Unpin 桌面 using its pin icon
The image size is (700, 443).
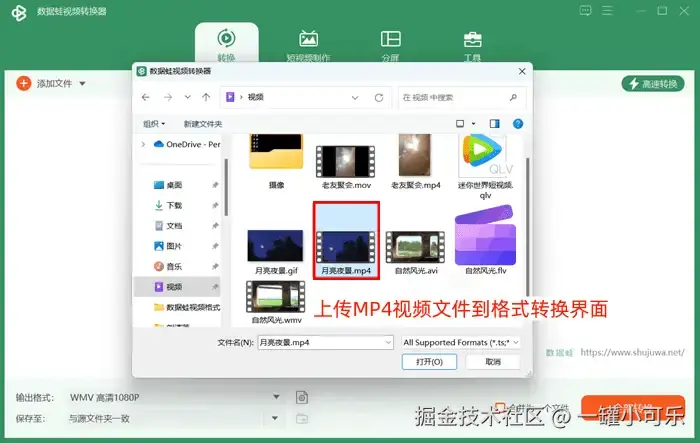tap(215, 185)
